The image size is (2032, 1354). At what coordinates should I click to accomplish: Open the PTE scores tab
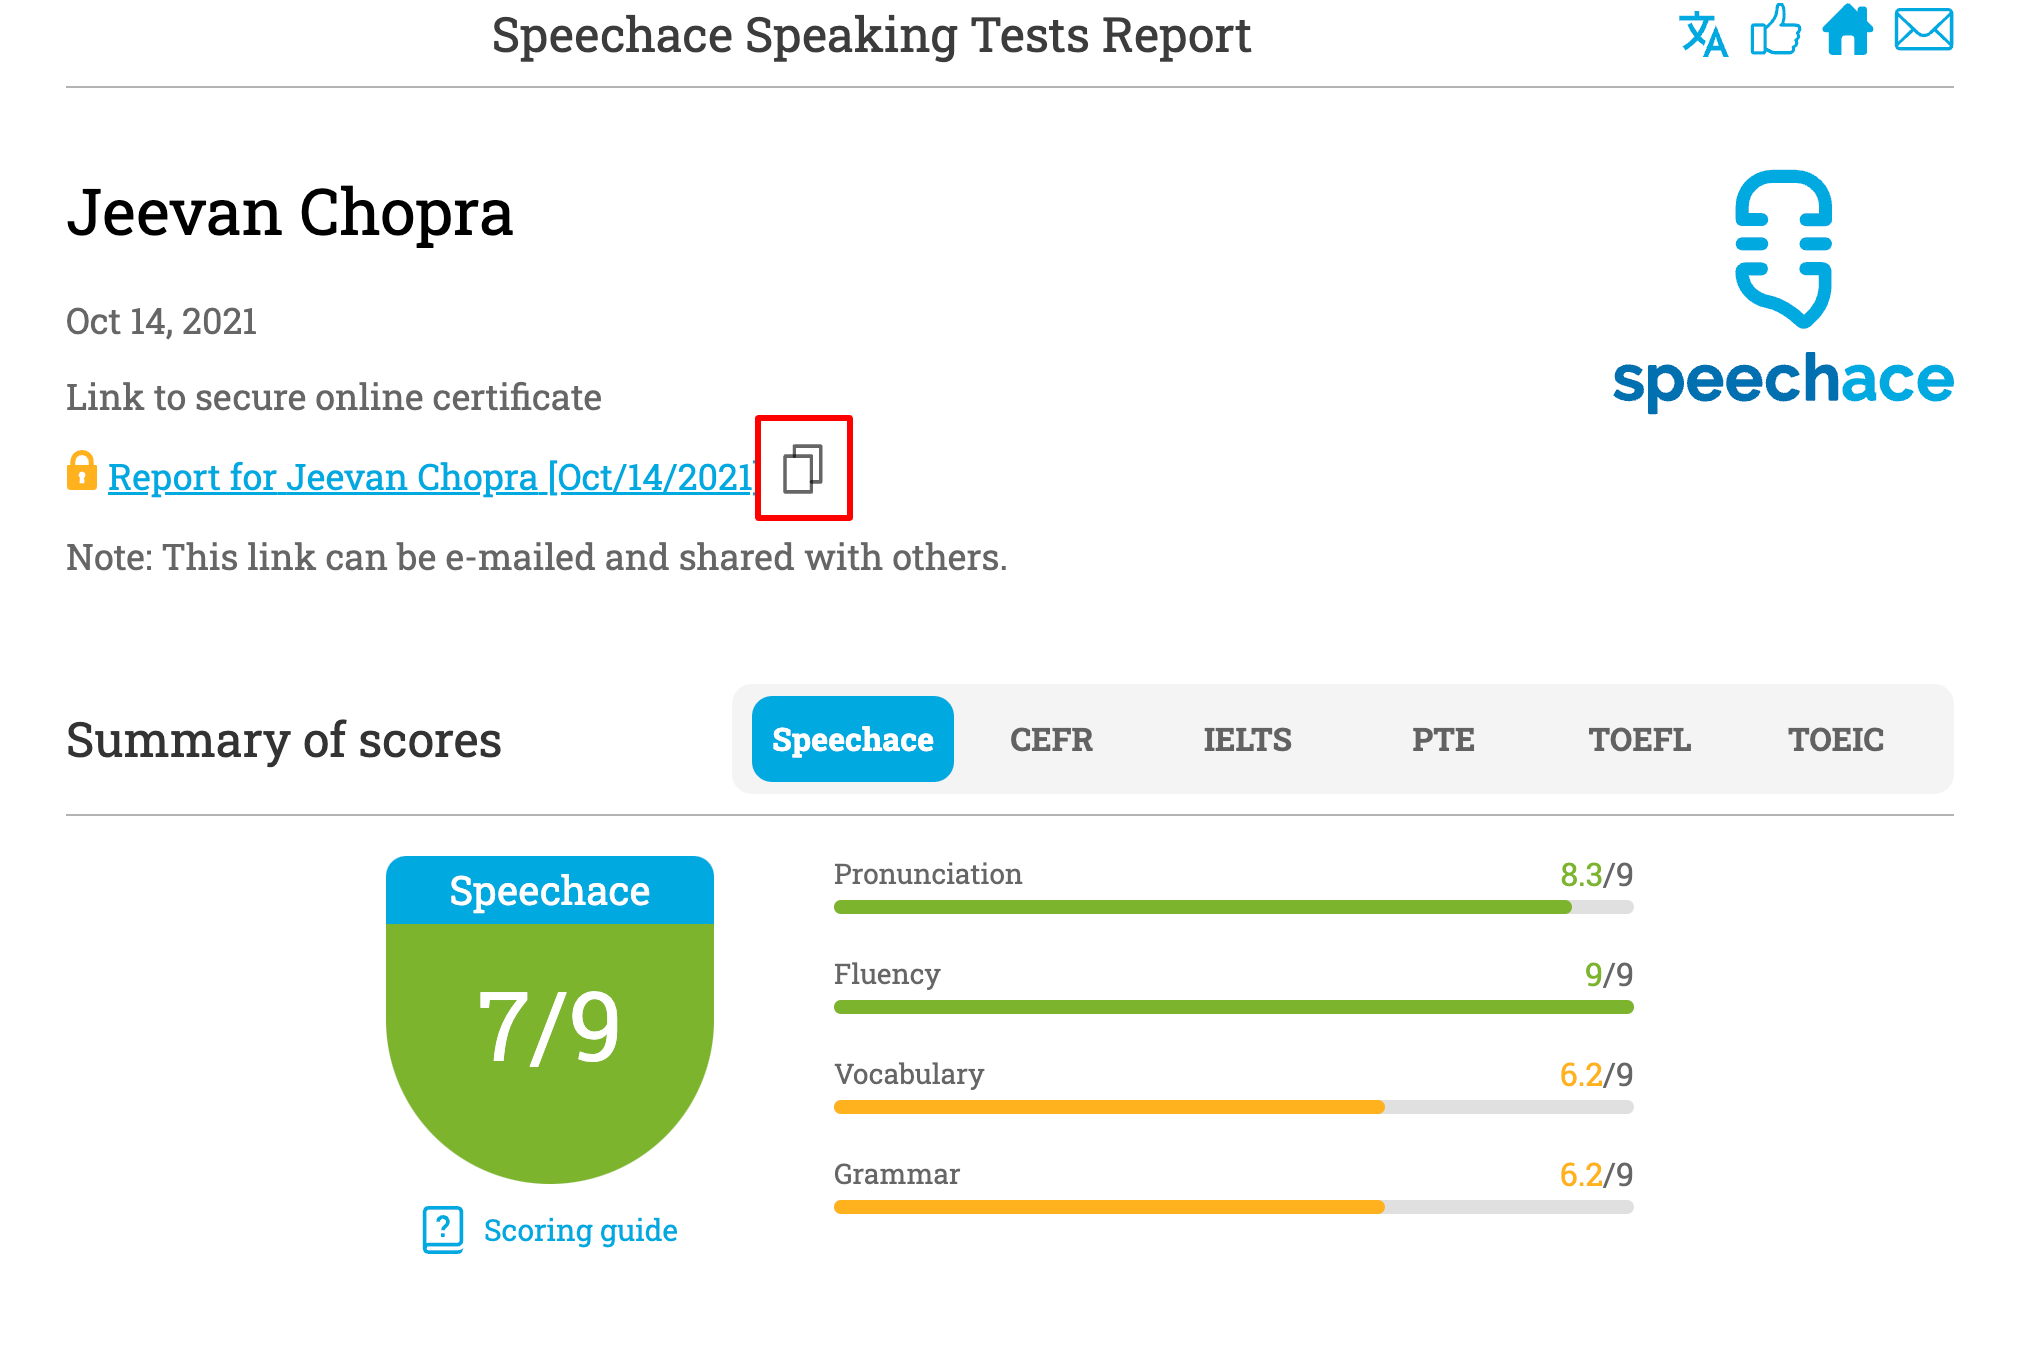(x=1443, y=739)
